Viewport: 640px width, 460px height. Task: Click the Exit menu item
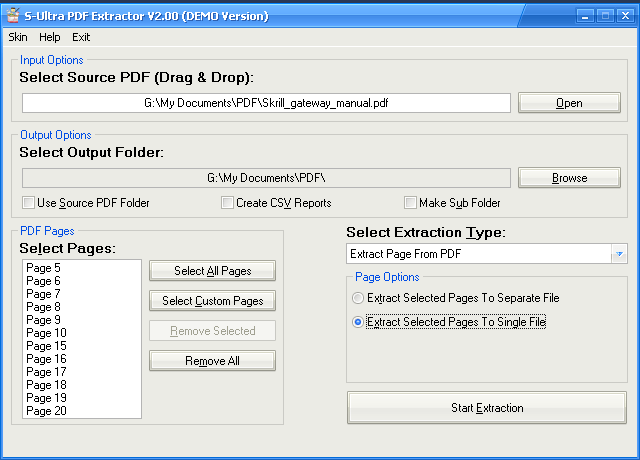(81, 37)
